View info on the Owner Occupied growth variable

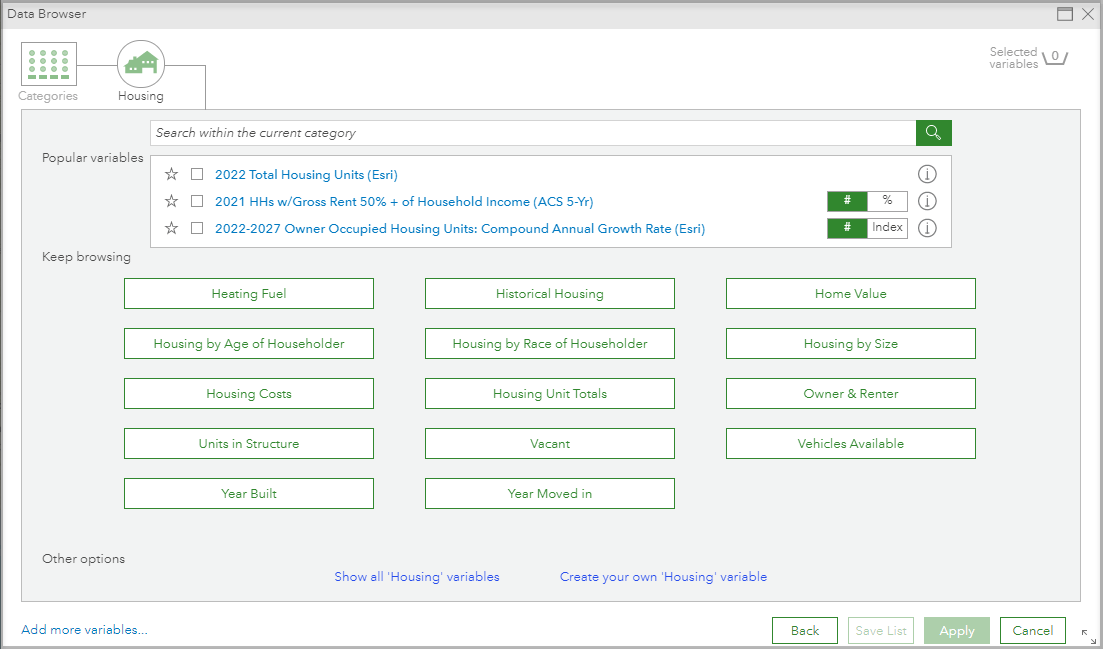pos(927,227)
